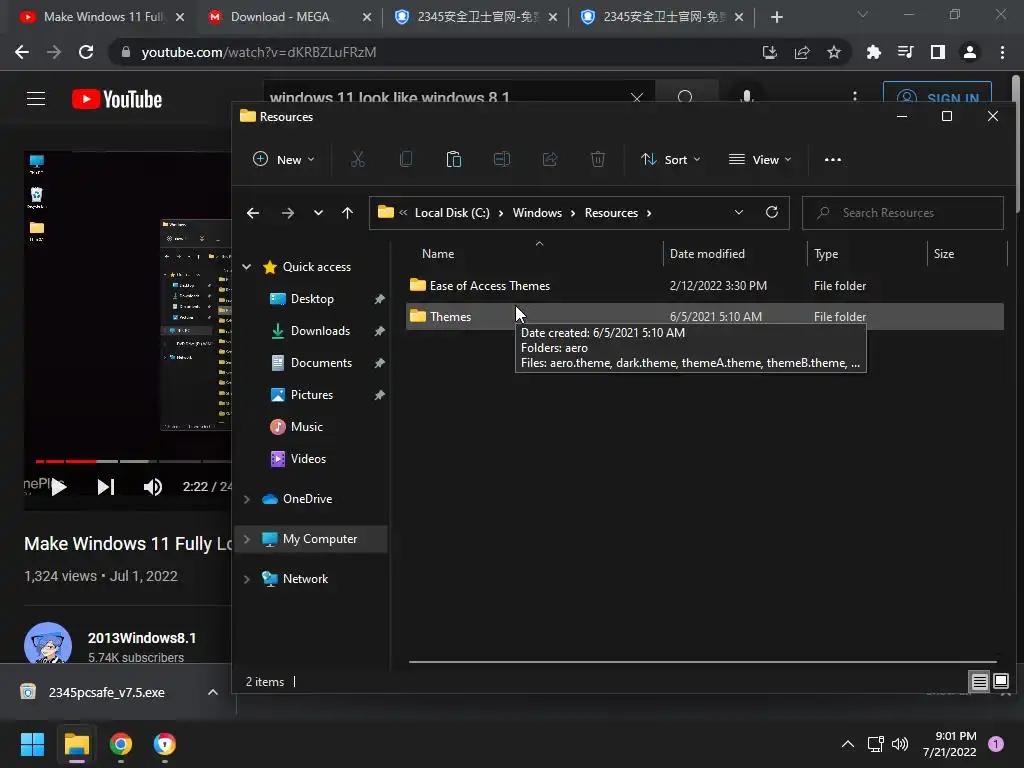Click the Delete trash icon in Explorer
The image size is (1024, 768).
598,159
